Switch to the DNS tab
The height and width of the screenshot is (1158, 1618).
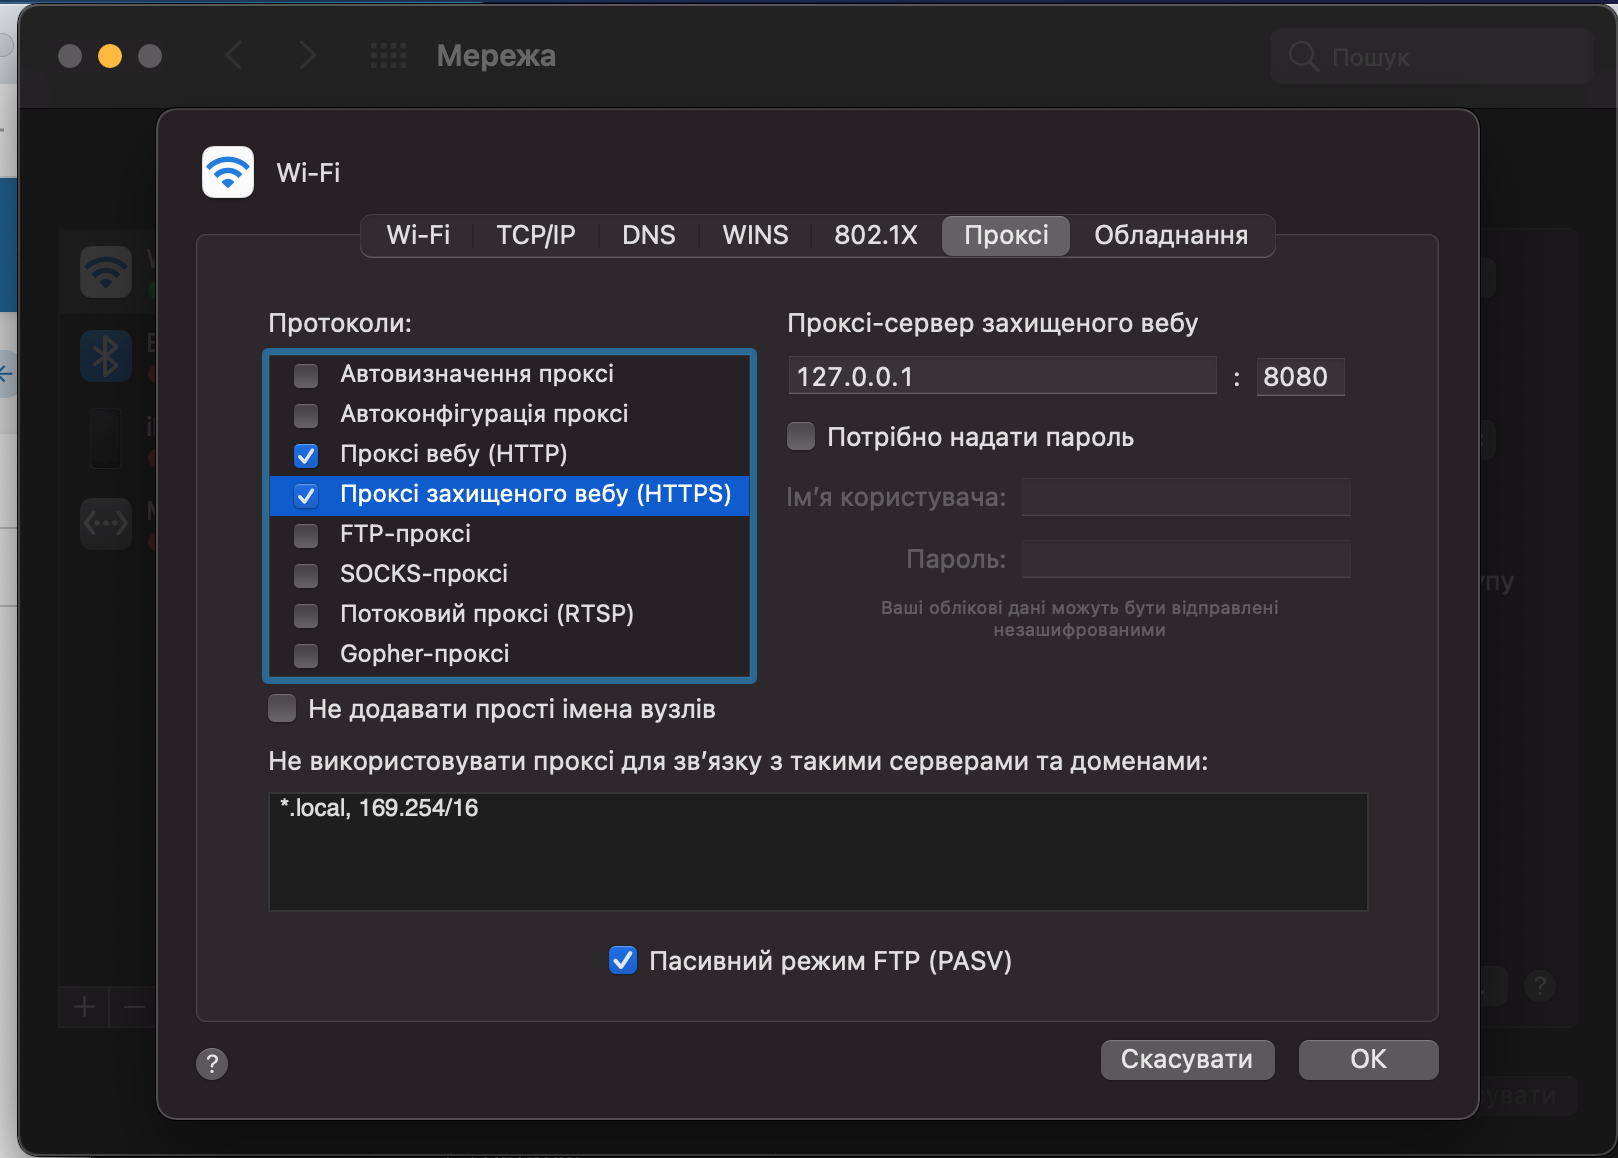pos(648,235)
